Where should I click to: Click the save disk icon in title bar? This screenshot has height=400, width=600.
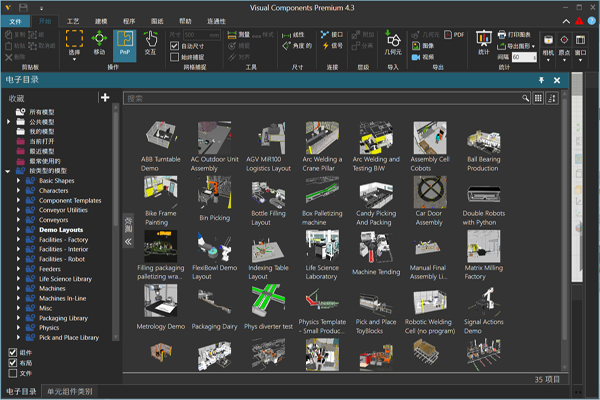tap(23, 7)
